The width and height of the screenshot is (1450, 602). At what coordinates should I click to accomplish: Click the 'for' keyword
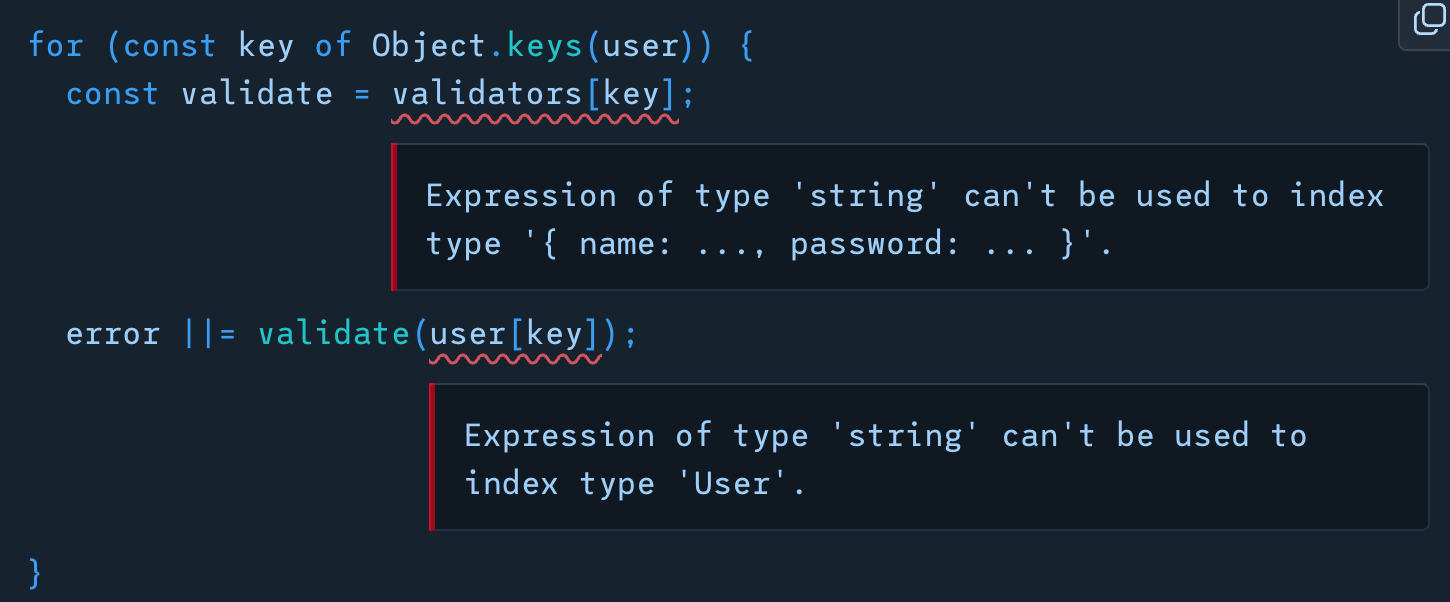tap(55, 46)
